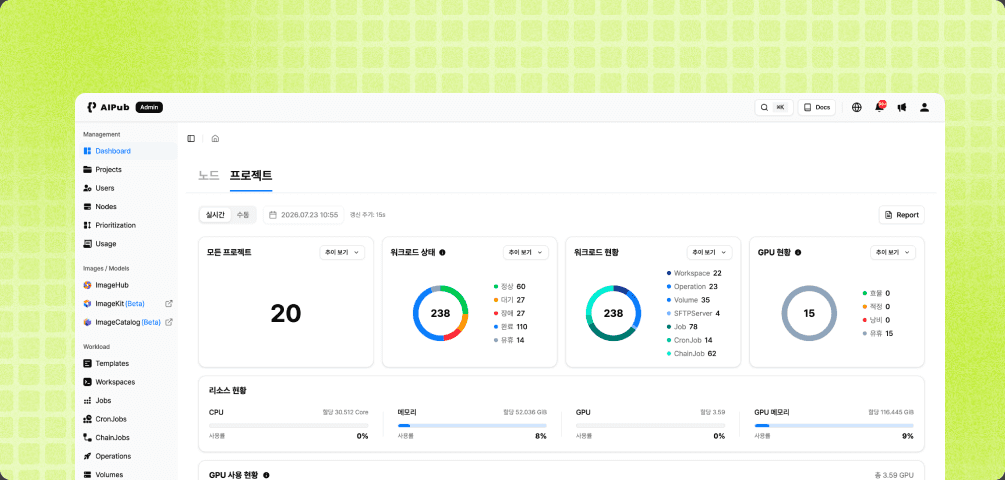Open the user profile icon

924,108
